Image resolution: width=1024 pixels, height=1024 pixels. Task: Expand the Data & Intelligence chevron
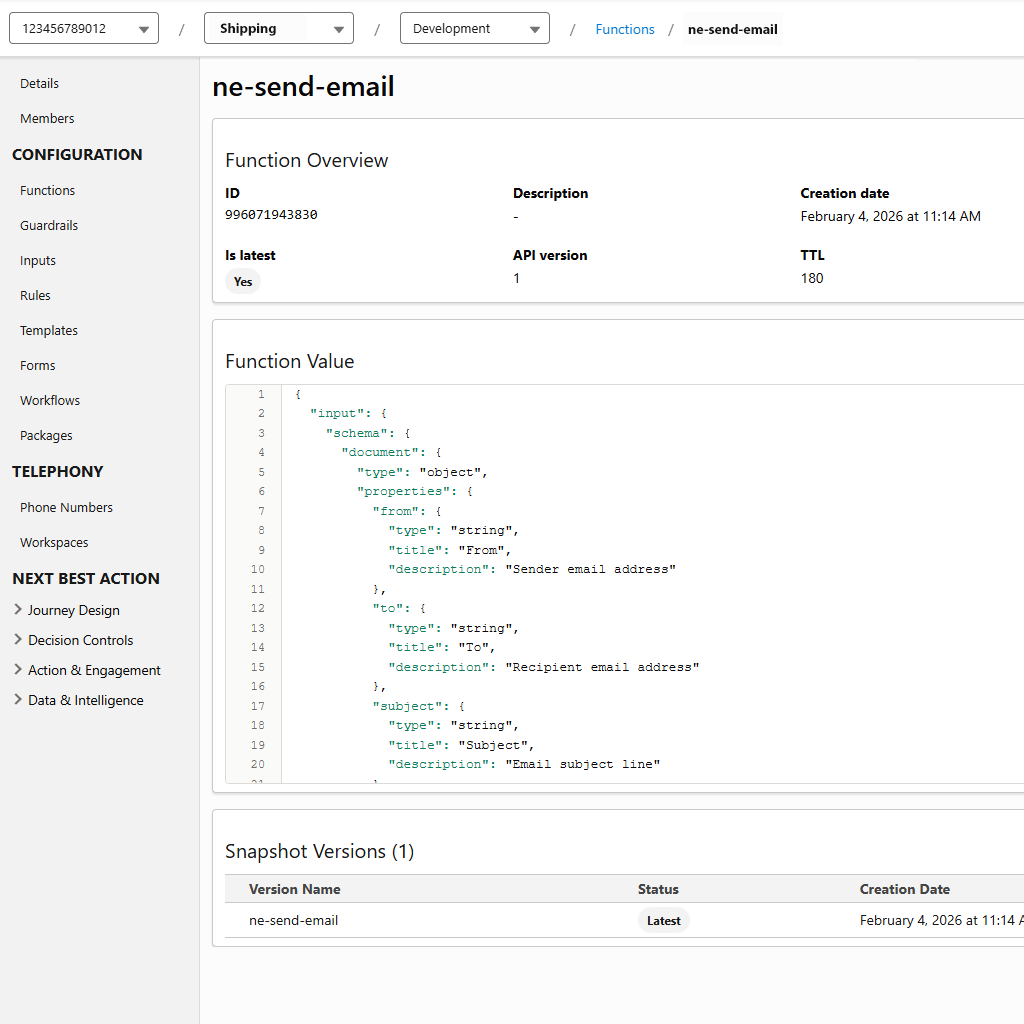coord(18,700)
